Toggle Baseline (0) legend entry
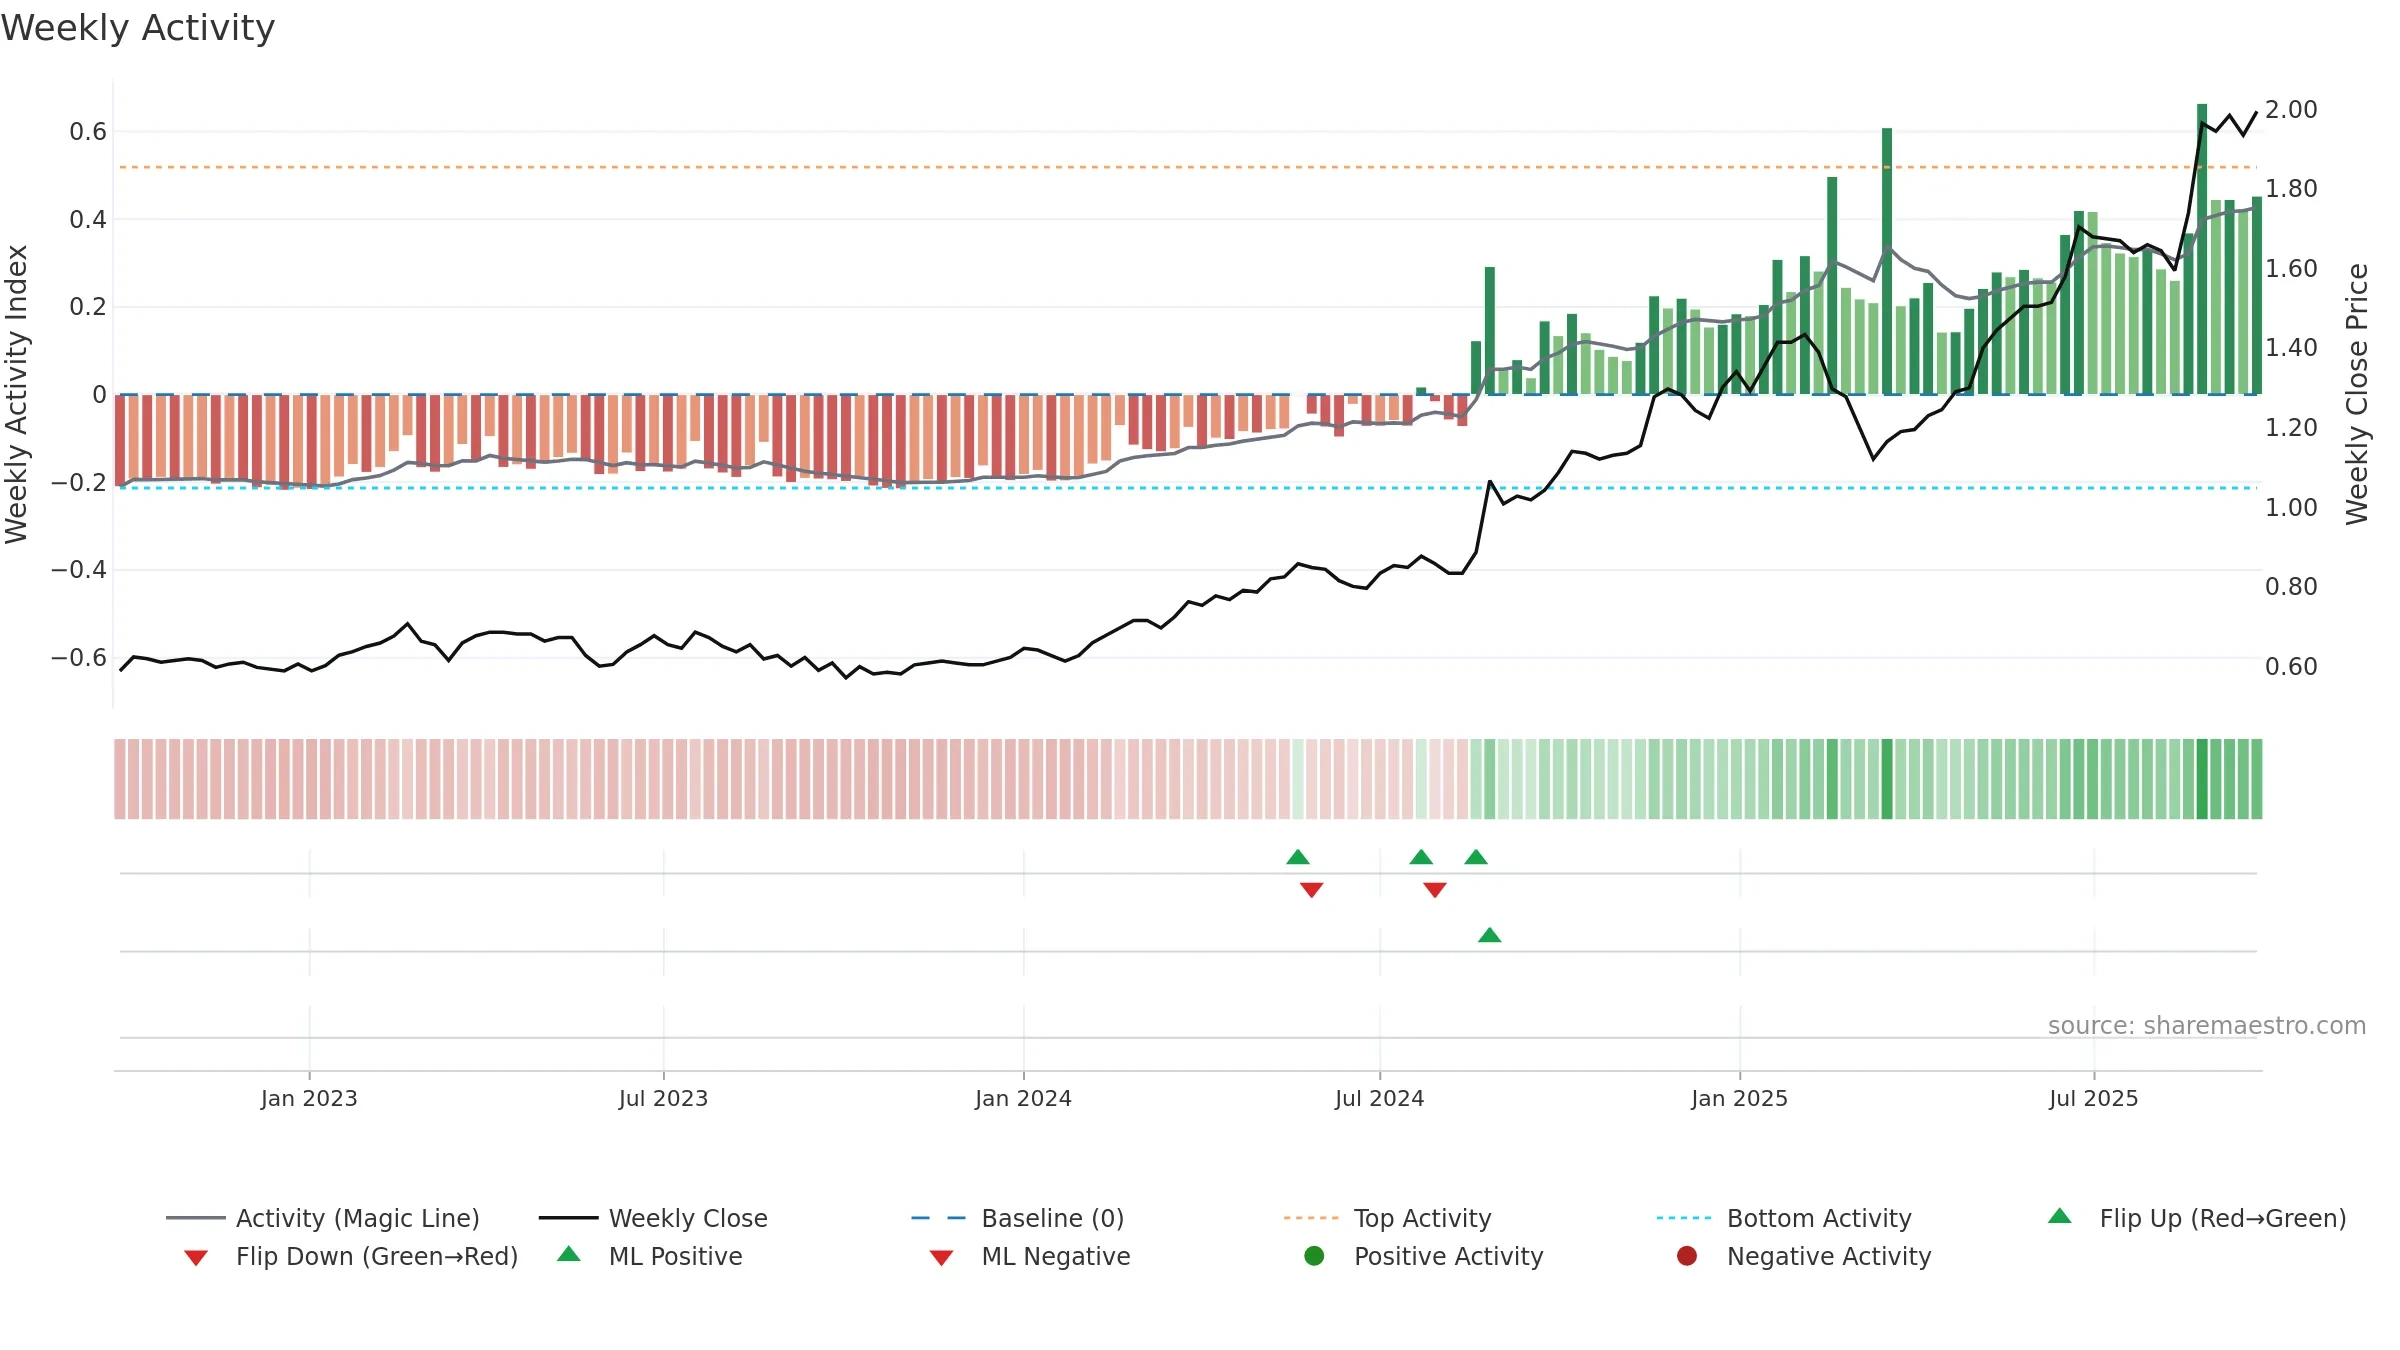This screenshot has width=2400, height=1350. point(1018,1218)
